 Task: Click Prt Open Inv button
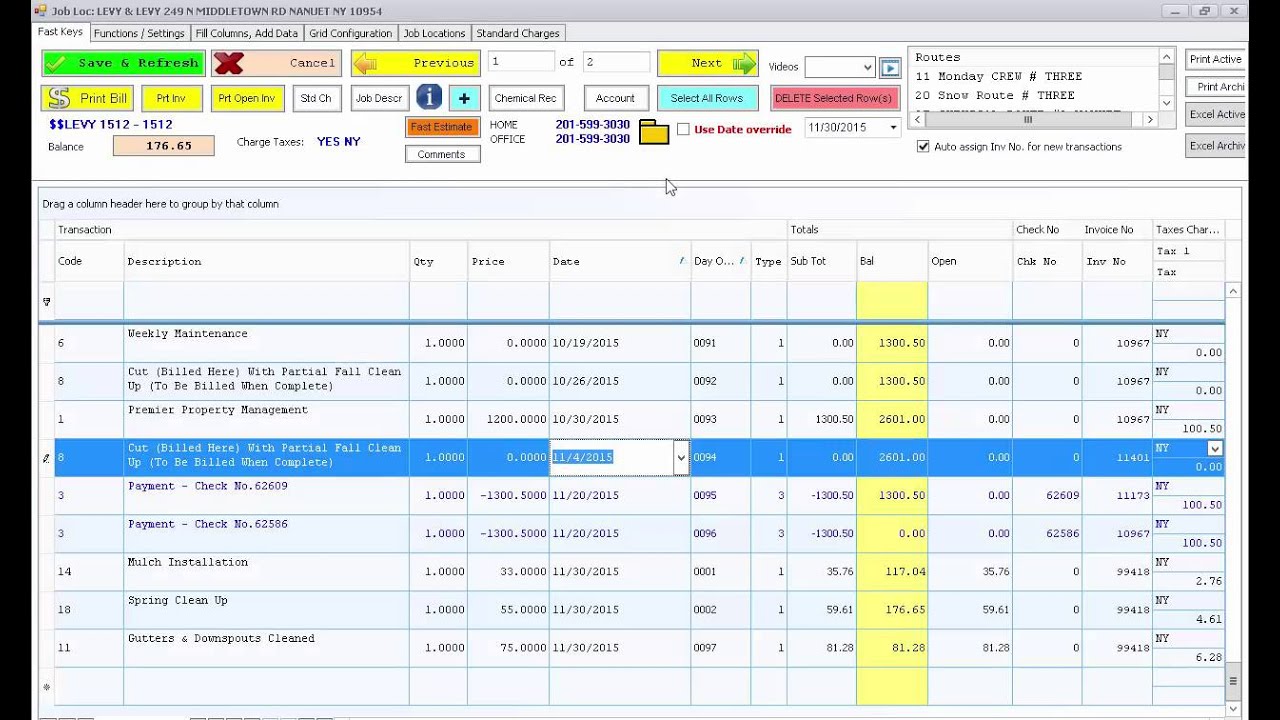(247, 98)
